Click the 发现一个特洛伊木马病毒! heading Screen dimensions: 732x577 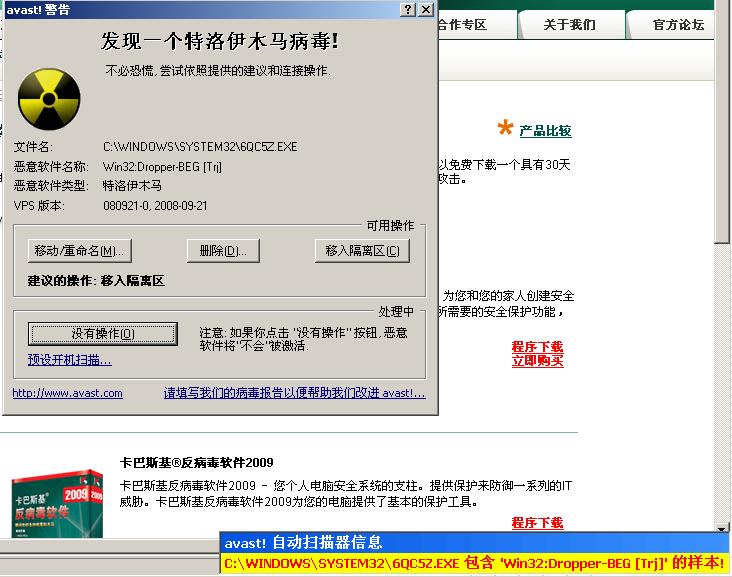(220, 41)
